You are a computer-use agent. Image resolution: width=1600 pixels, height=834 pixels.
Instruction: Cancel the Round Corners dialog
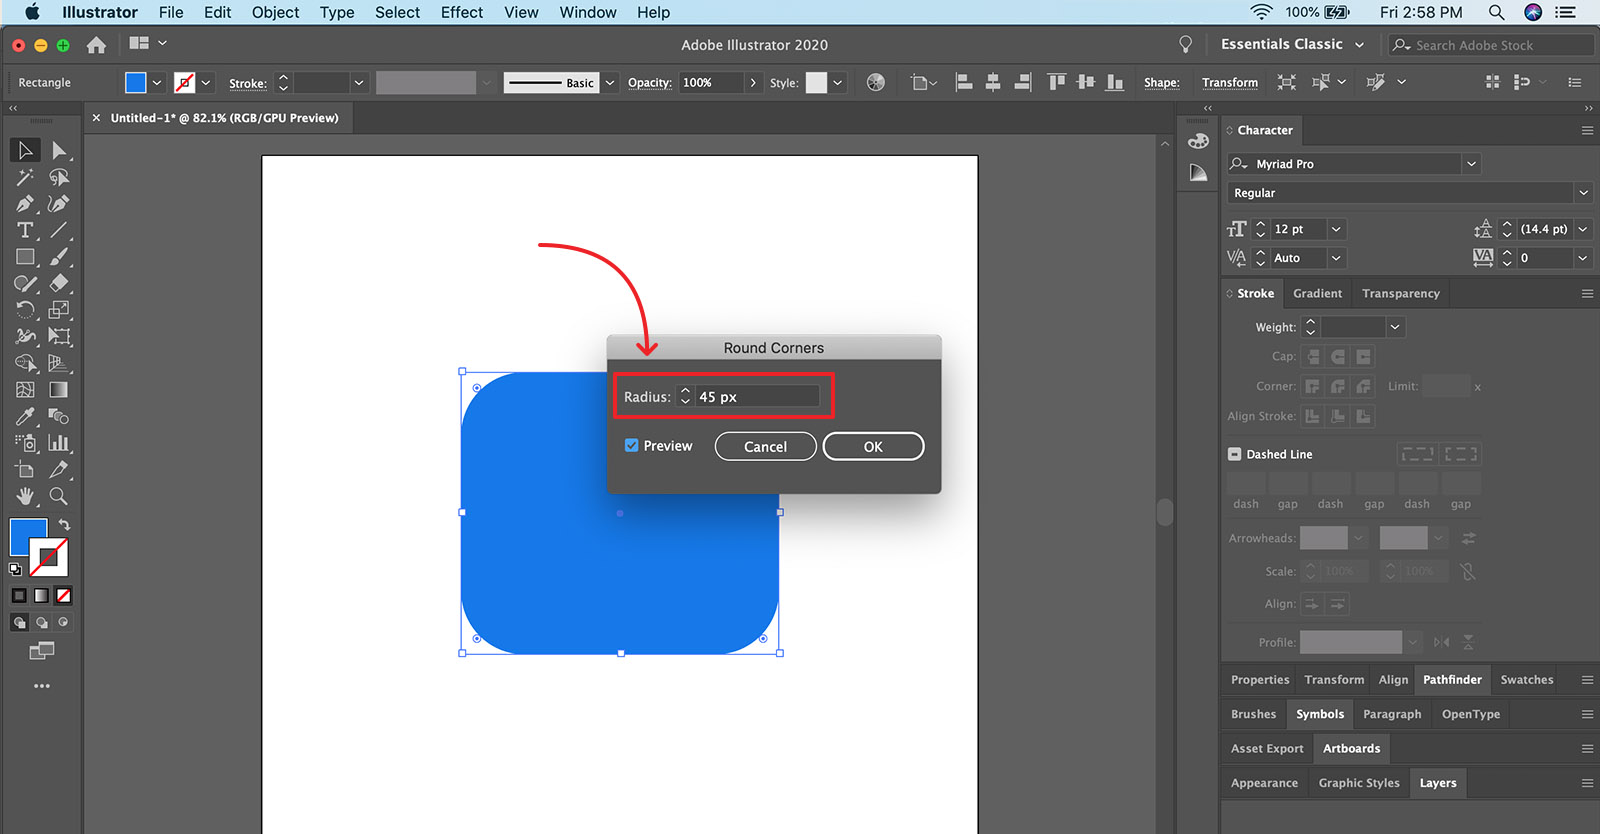(765, 447)
